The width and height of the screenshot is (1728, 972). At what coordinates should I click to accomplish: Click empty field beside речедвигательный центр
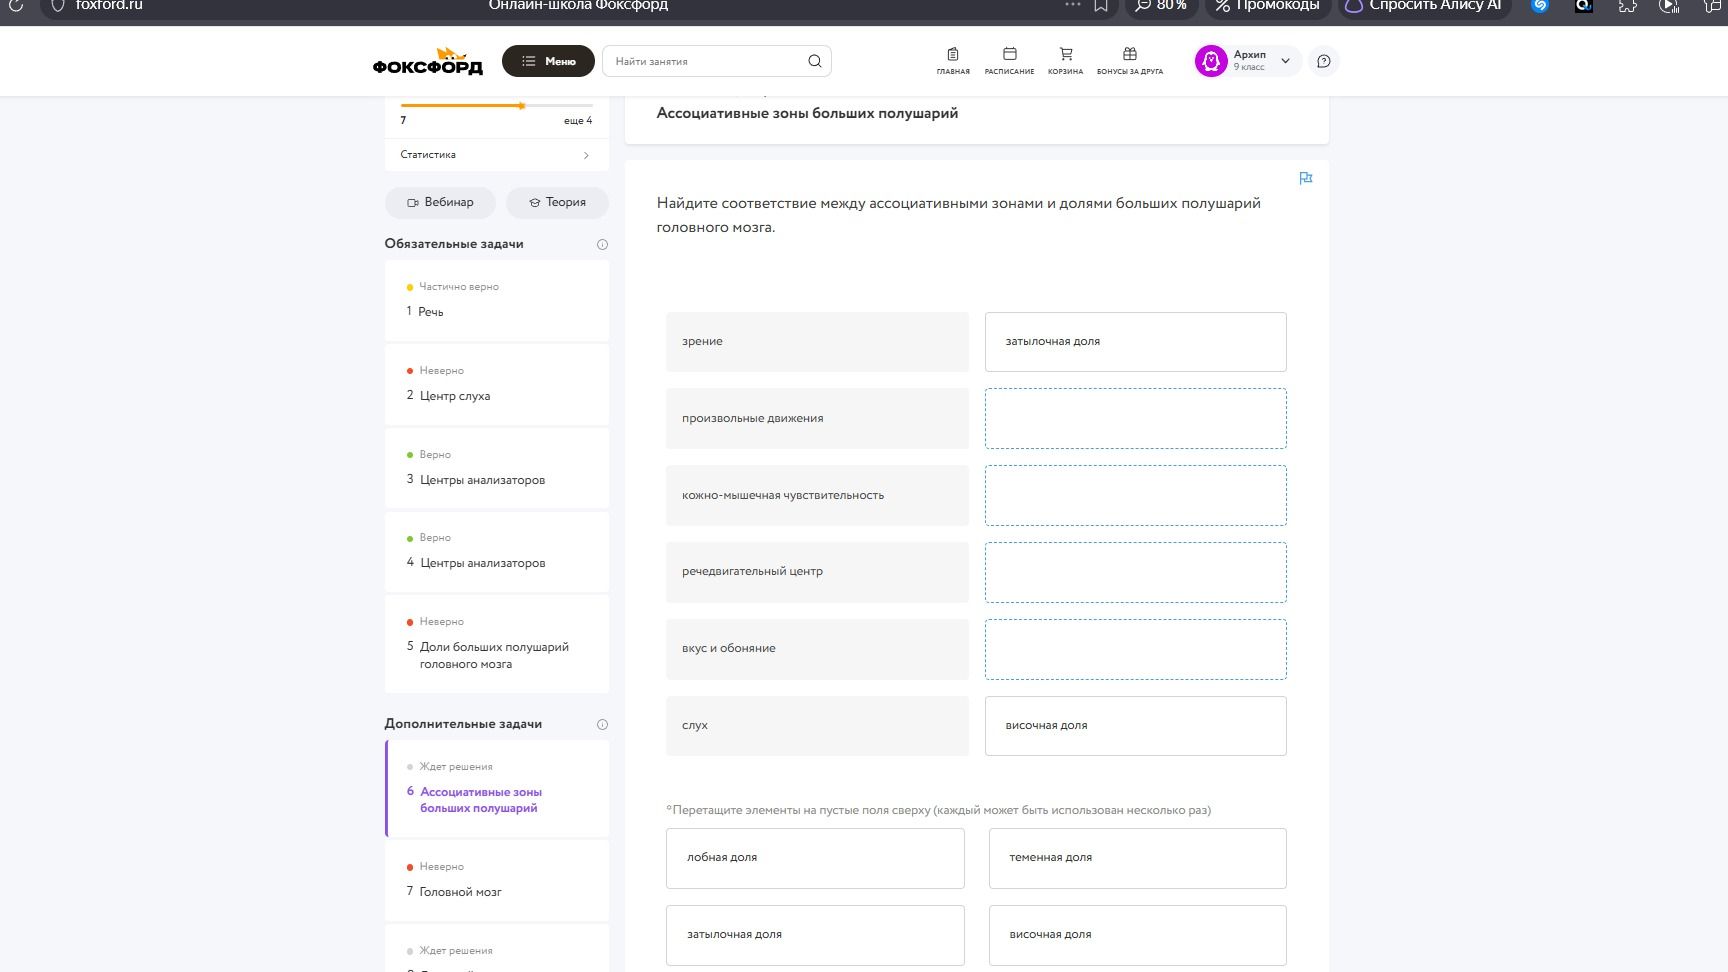click(x=1135, y=572)
